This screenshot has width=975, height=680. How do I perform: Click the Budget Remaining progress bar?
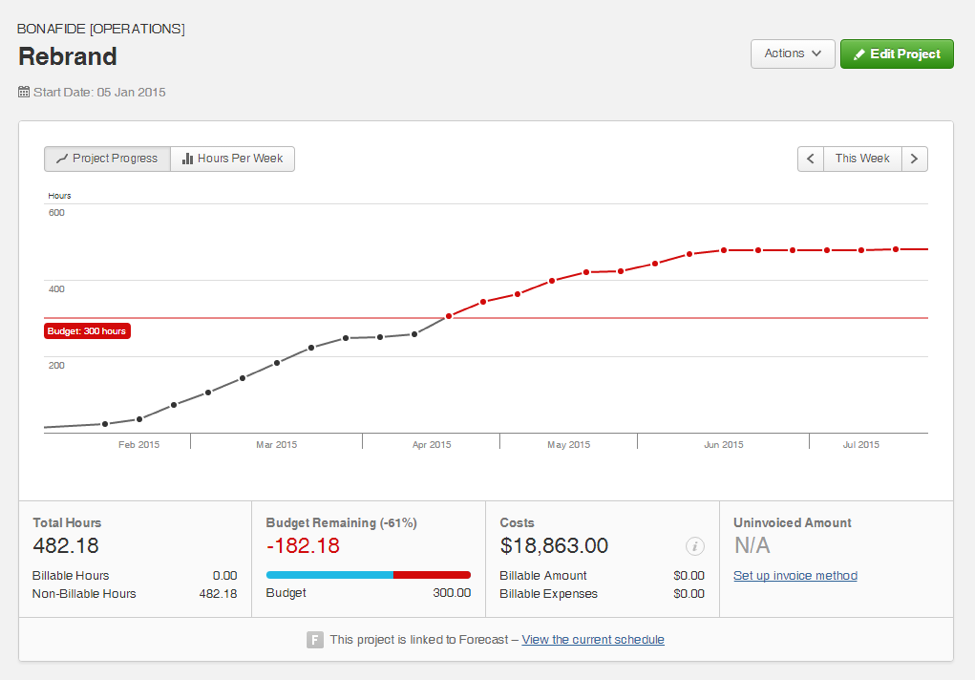click(368, 575)
